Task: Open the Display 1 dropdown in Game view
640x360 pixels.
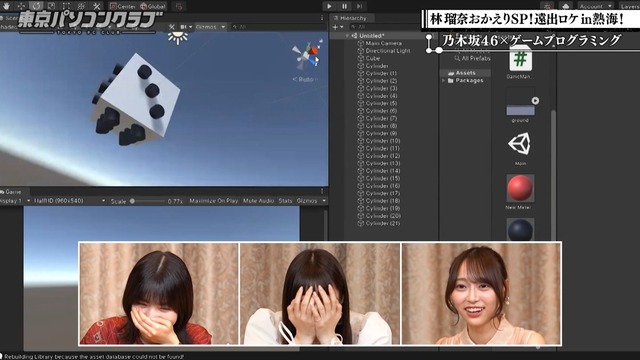Action: tap(15, 201)
